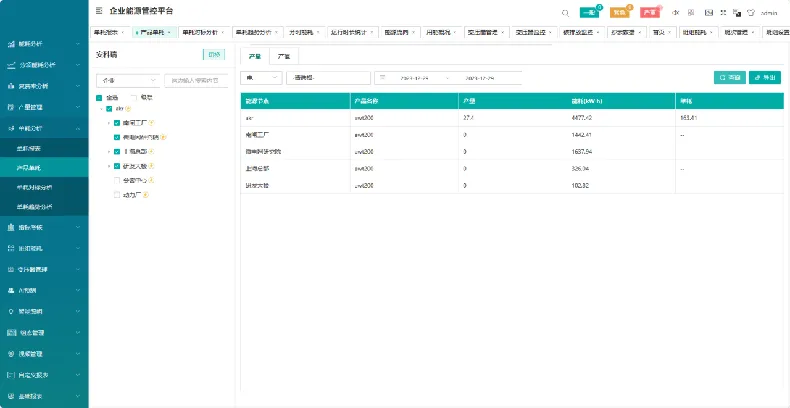Open the teal 一般 alarm badge
790x408 pixels.
(589, 13)
